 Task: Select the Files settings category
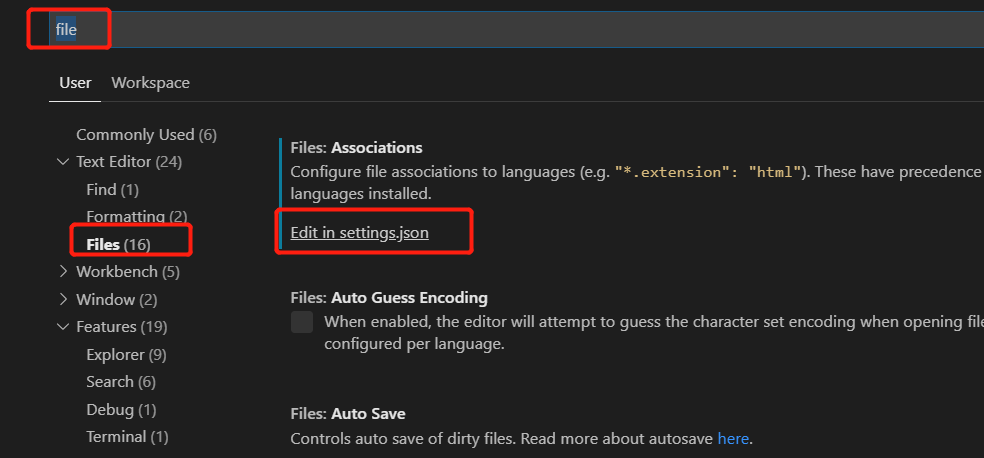[118, 244]
